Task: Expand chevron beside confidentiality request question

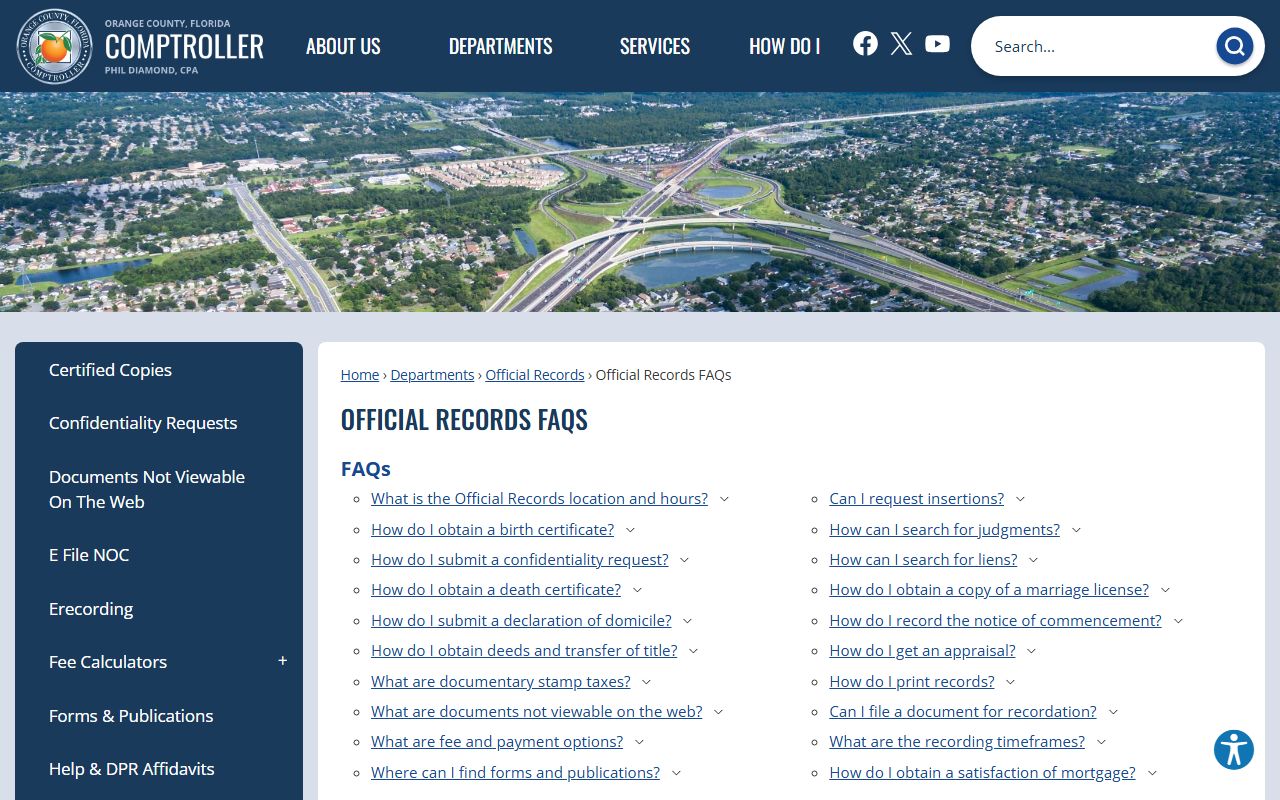Action: [684, 560]
